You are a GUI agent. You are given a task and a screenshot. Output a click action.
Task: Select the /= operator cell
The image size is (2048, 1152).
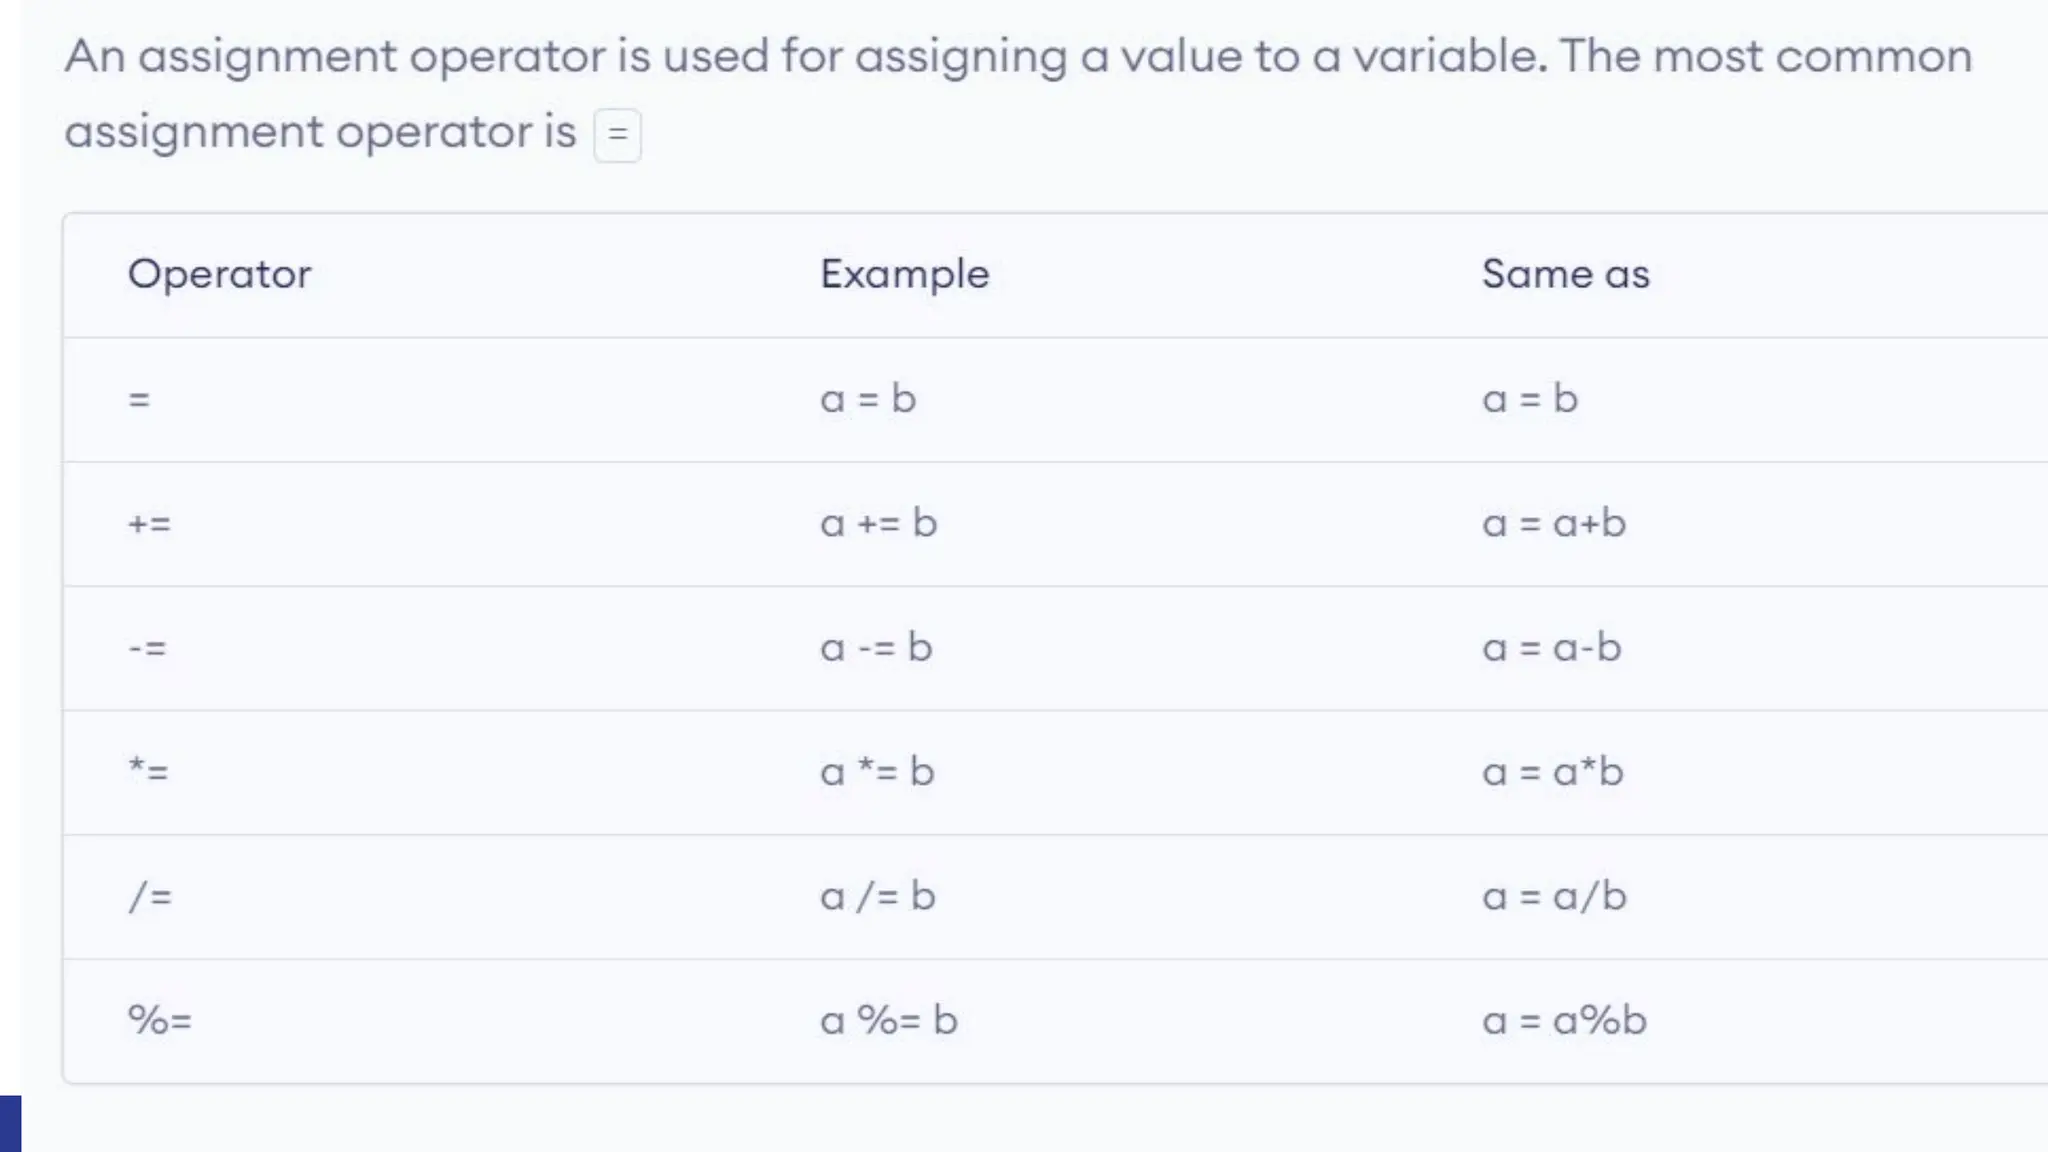pos(150,896)
